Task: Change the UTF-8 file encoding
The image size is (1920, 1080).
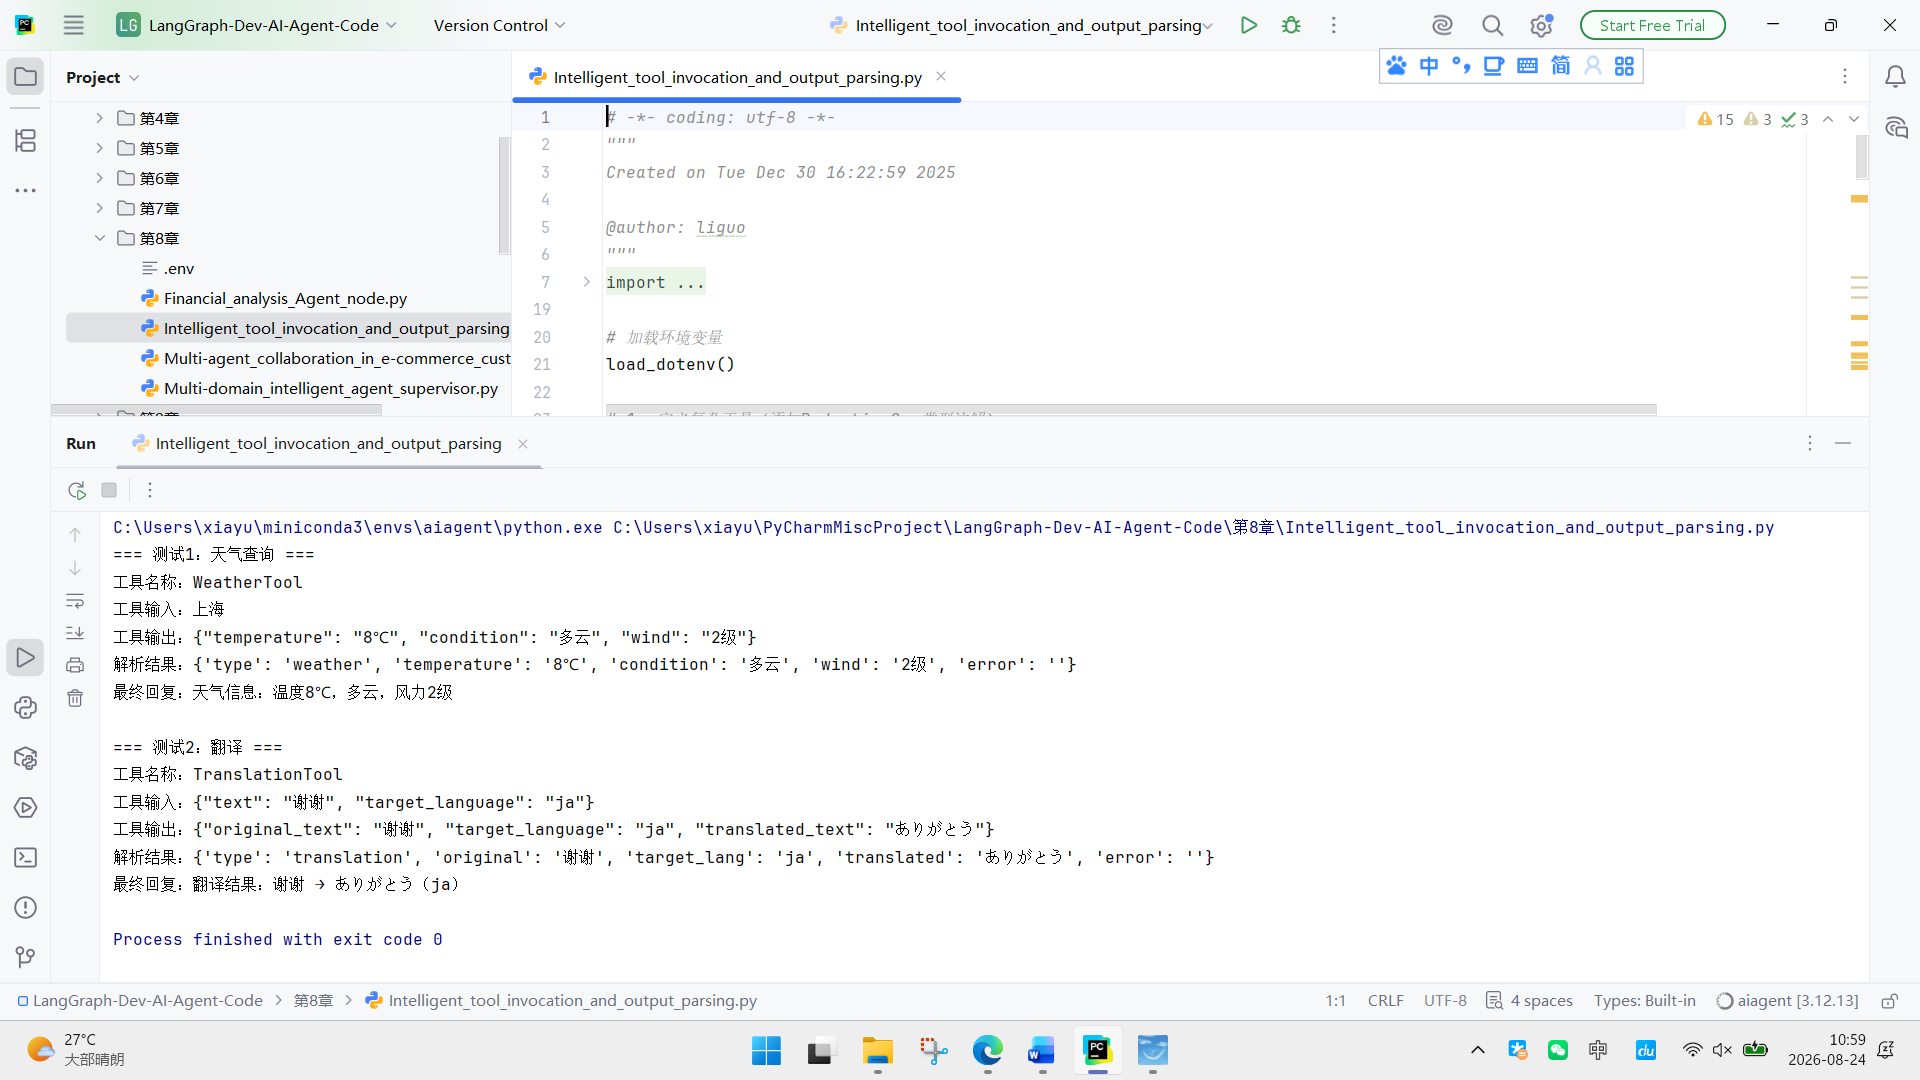Action: click(x=1445, y=1001)
